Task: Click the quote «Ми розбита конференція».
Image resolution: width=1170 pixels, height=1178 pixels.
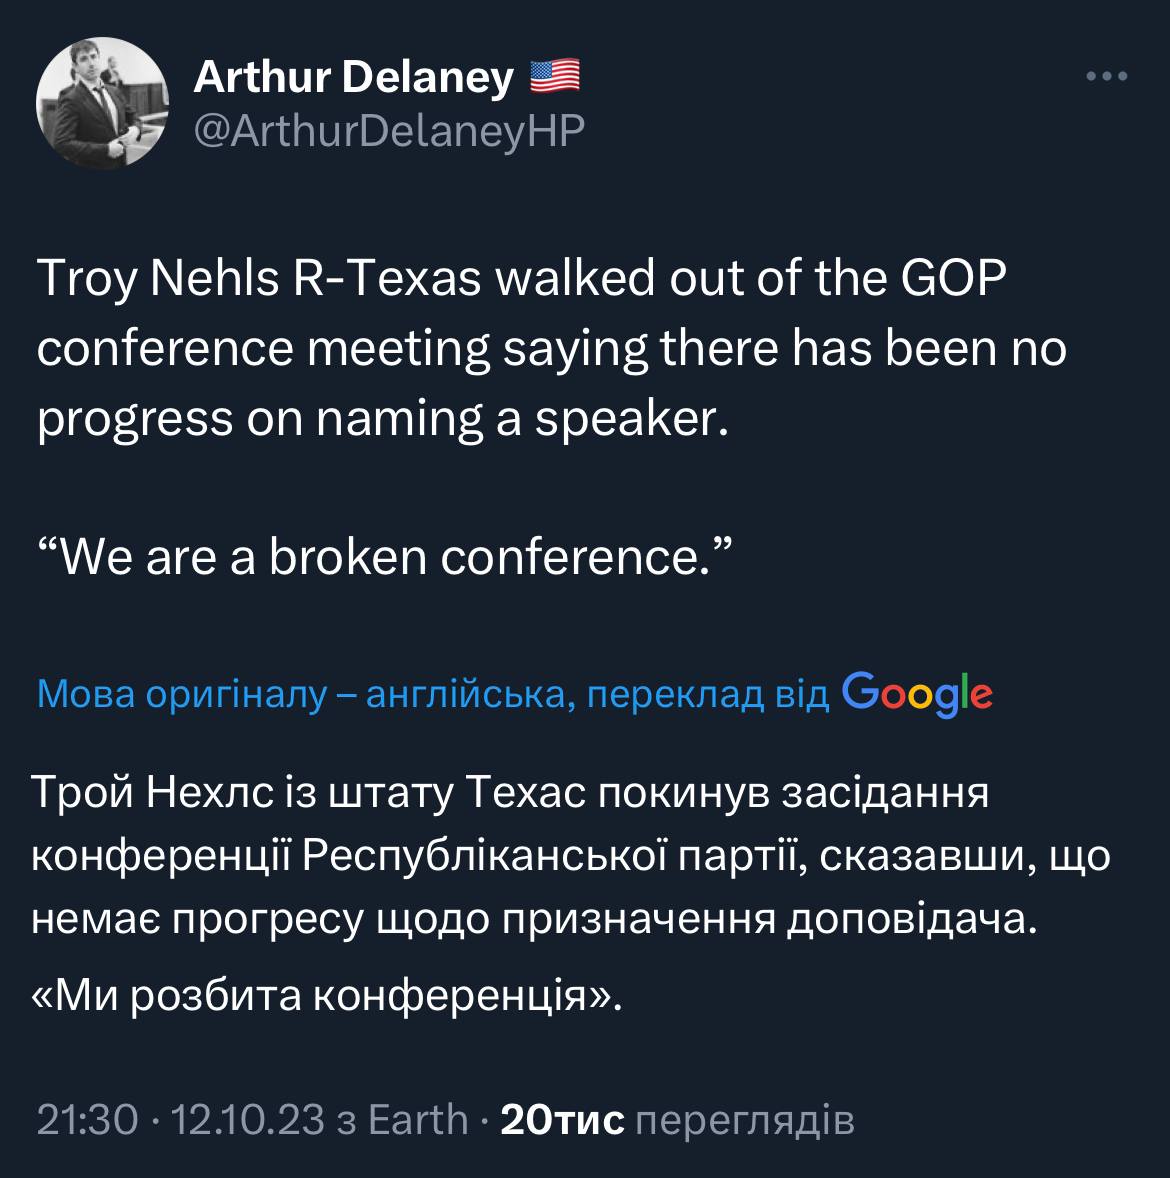Action: tap(327, 994)
